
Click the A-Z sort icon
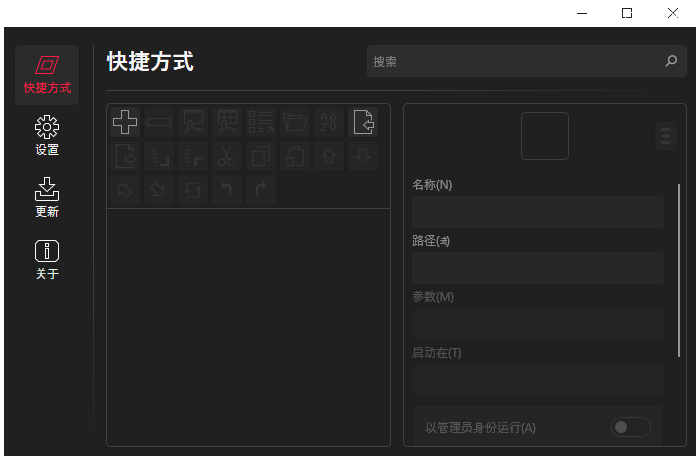[x=329, y=122]
